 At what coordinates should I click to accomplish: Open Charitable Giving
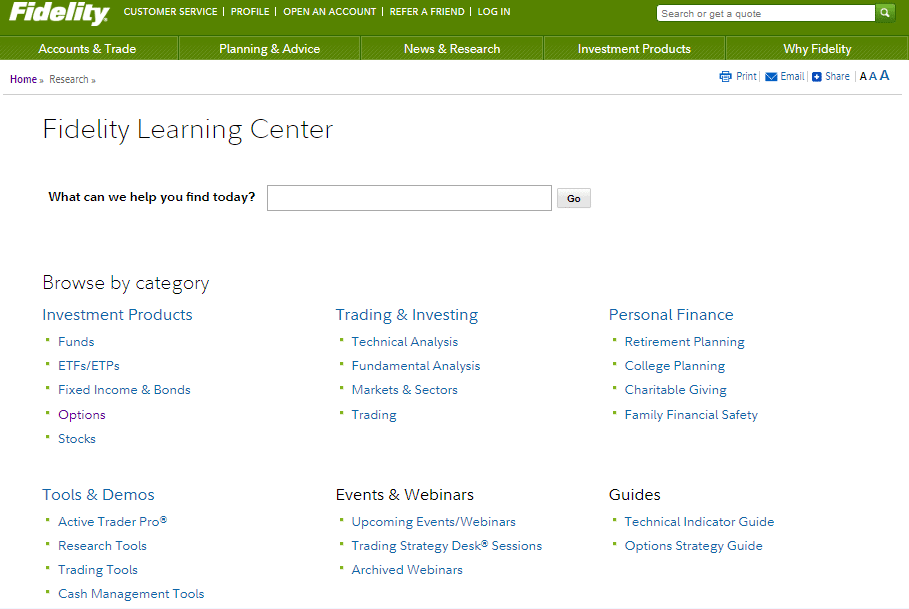tap(675, 390)
